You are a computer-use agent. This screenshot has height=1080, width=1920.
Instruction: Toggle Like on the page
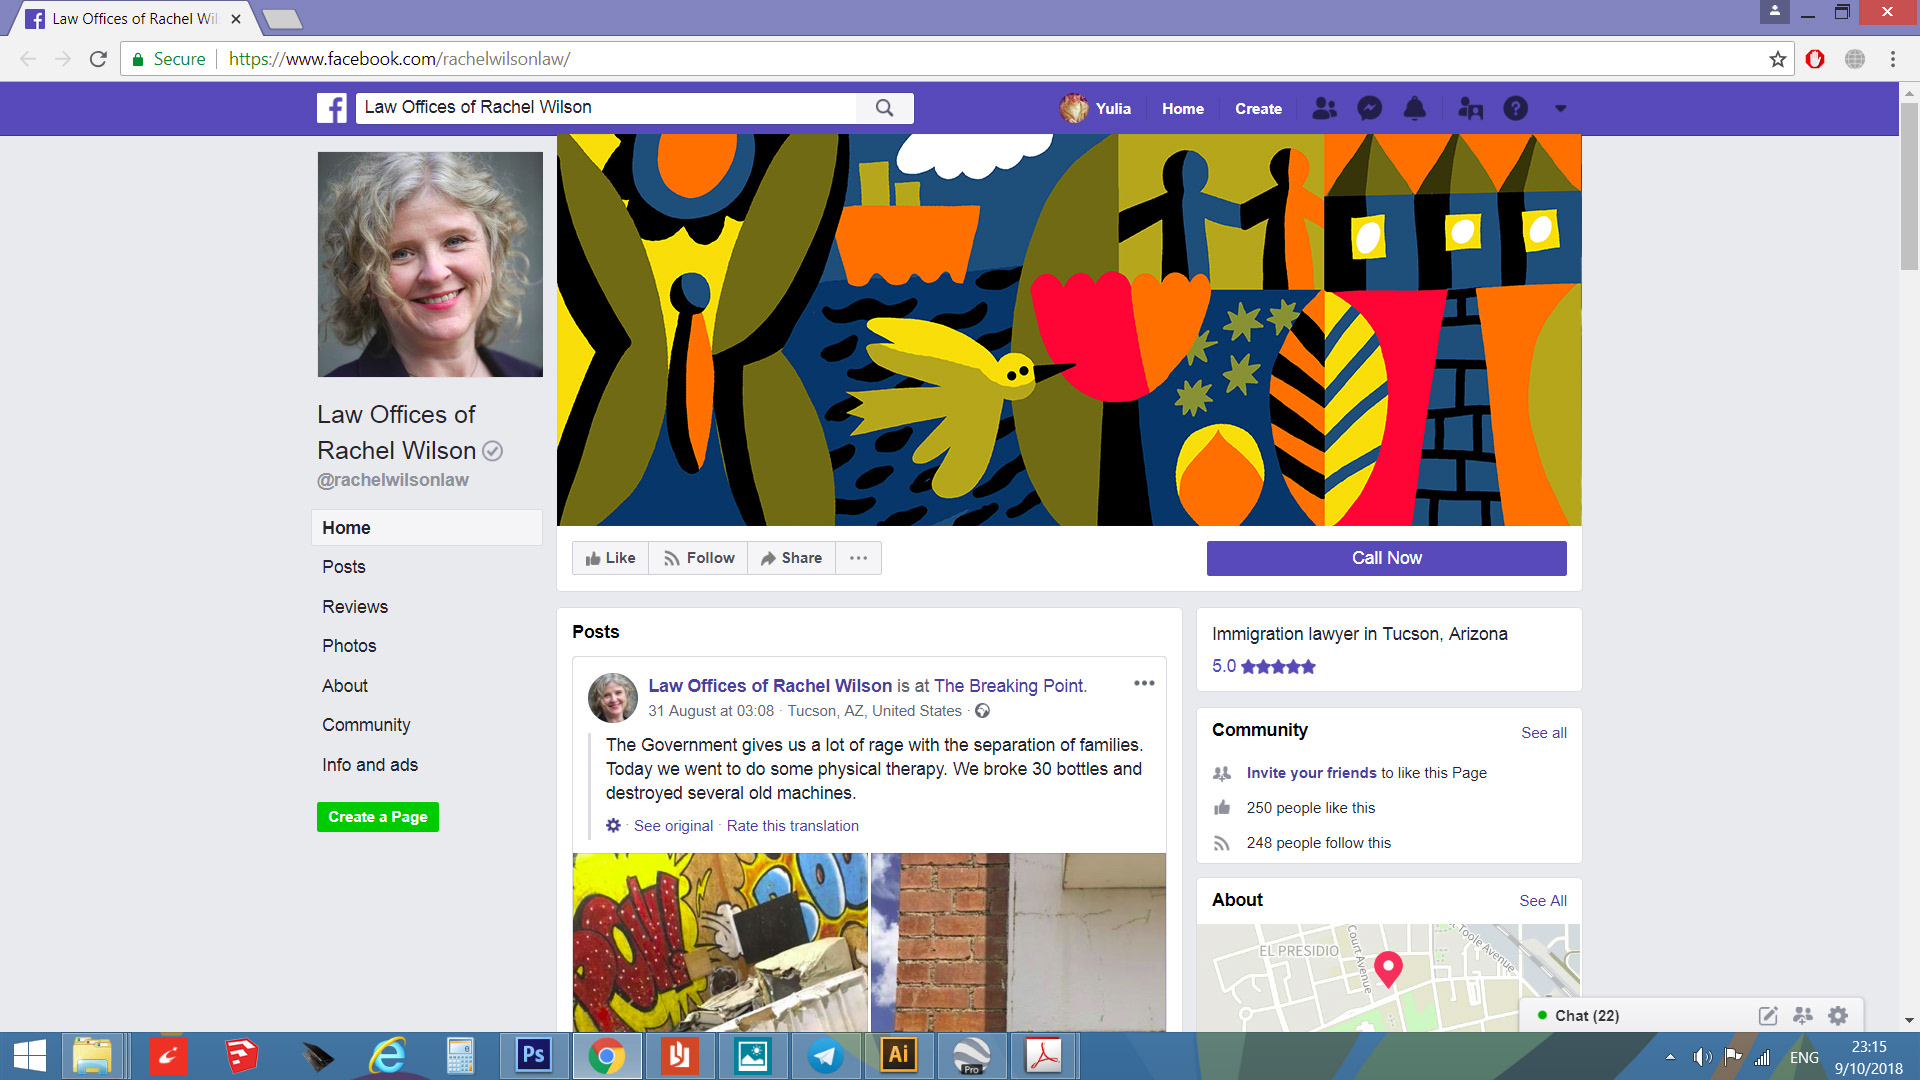(611, 558)
